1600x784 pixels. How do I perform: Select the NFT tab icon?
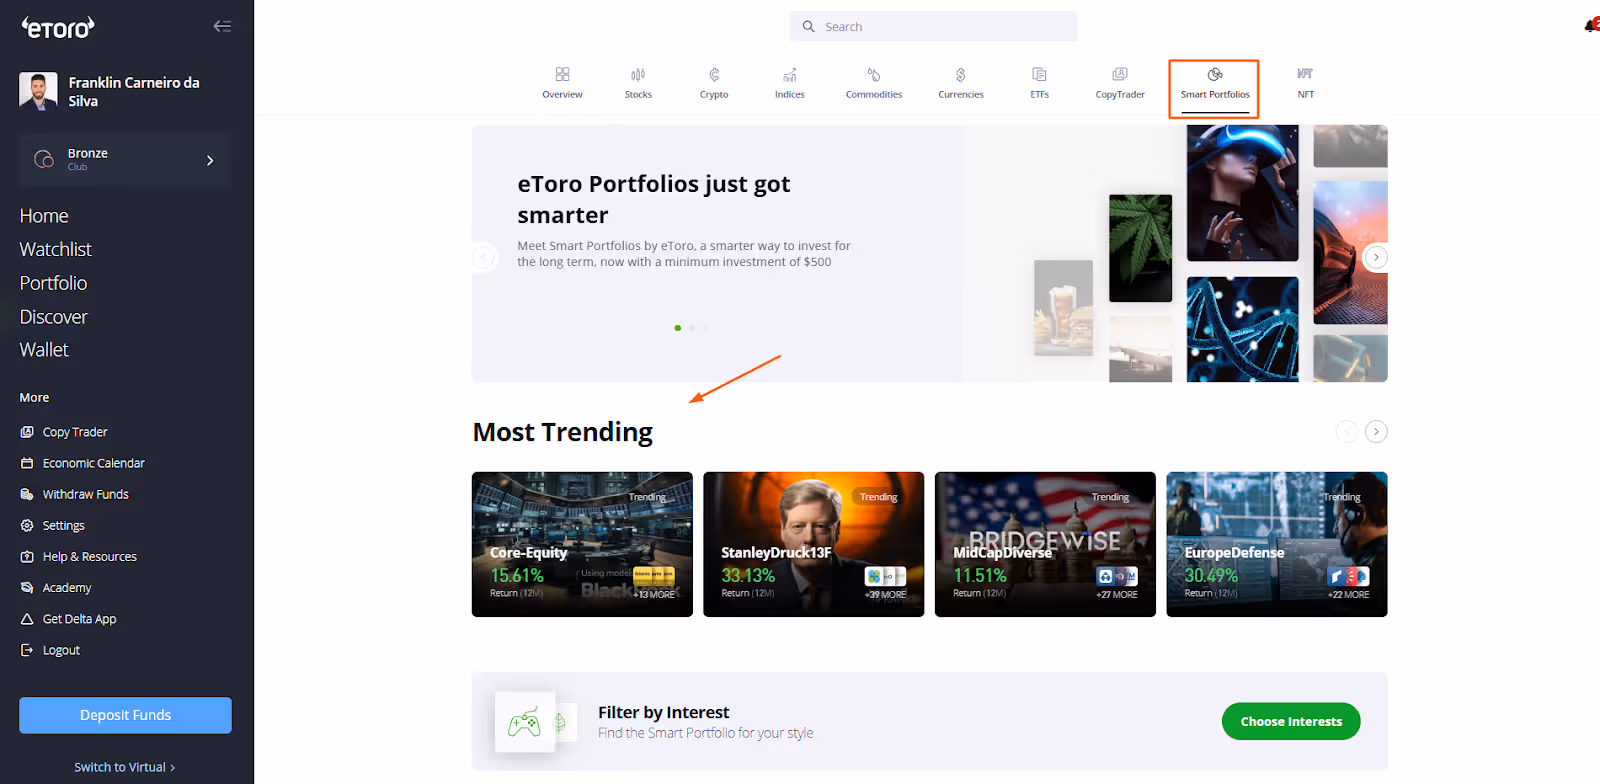point(1305,74)
